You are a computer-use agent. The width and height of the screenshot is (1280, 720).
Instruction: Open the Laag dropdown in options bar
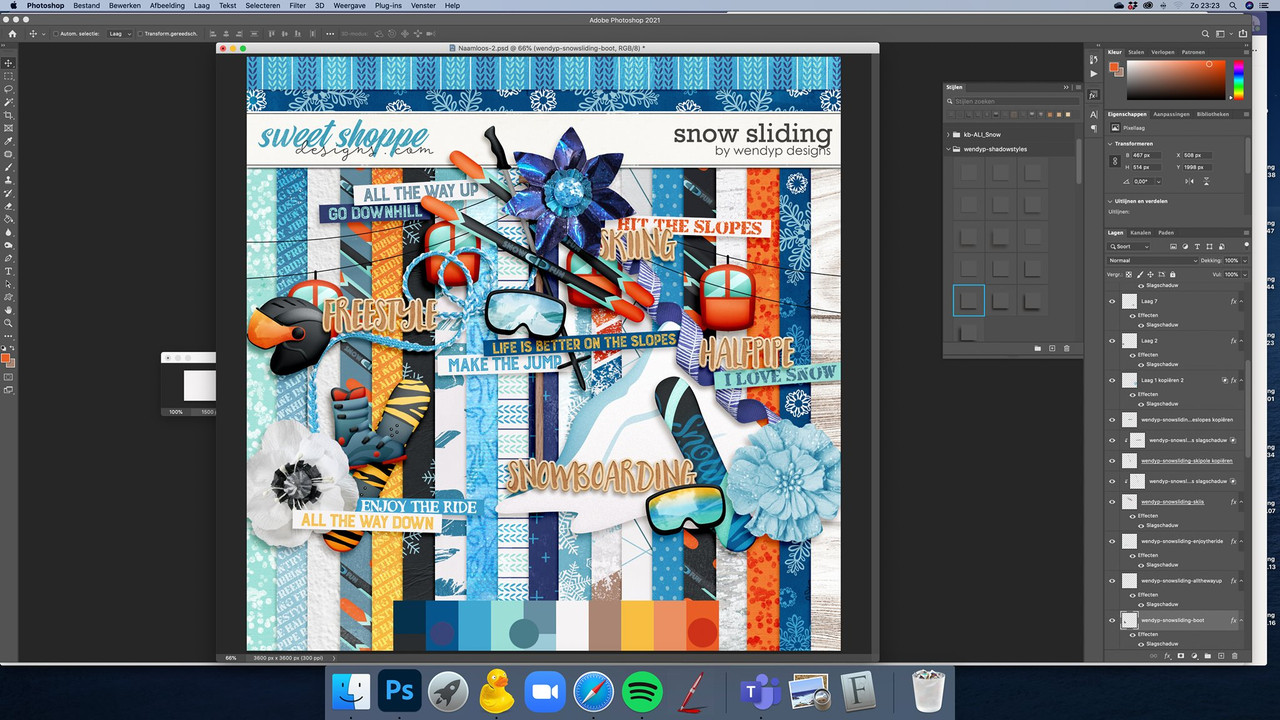pos(120,34)
